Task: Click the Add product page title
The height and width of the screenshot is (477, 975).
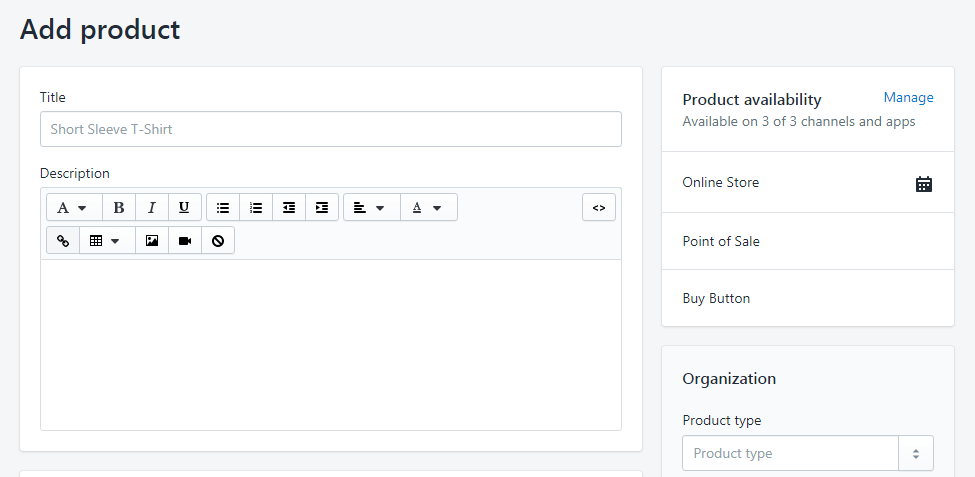Action: pyautogui.click(x=100, y=29)
